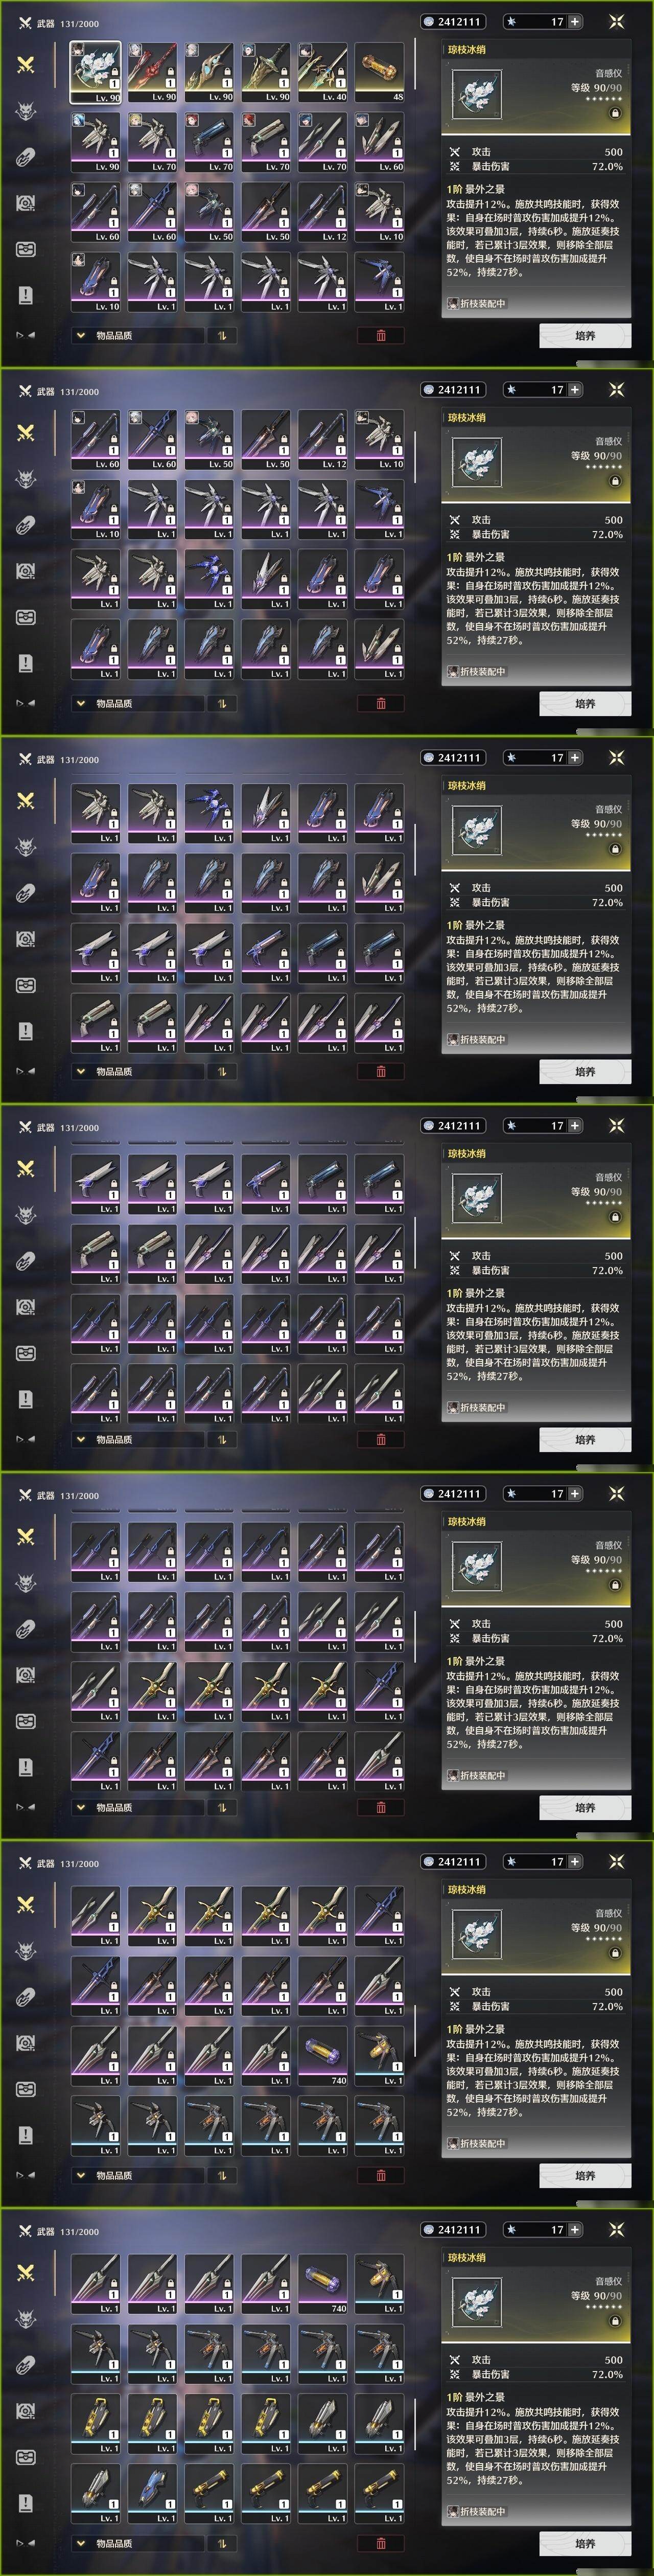This screenshot has width=654, height=2576.
Task: Open the crossed-swords weapons tab in topmost sidebar
Action: [26, 64]
